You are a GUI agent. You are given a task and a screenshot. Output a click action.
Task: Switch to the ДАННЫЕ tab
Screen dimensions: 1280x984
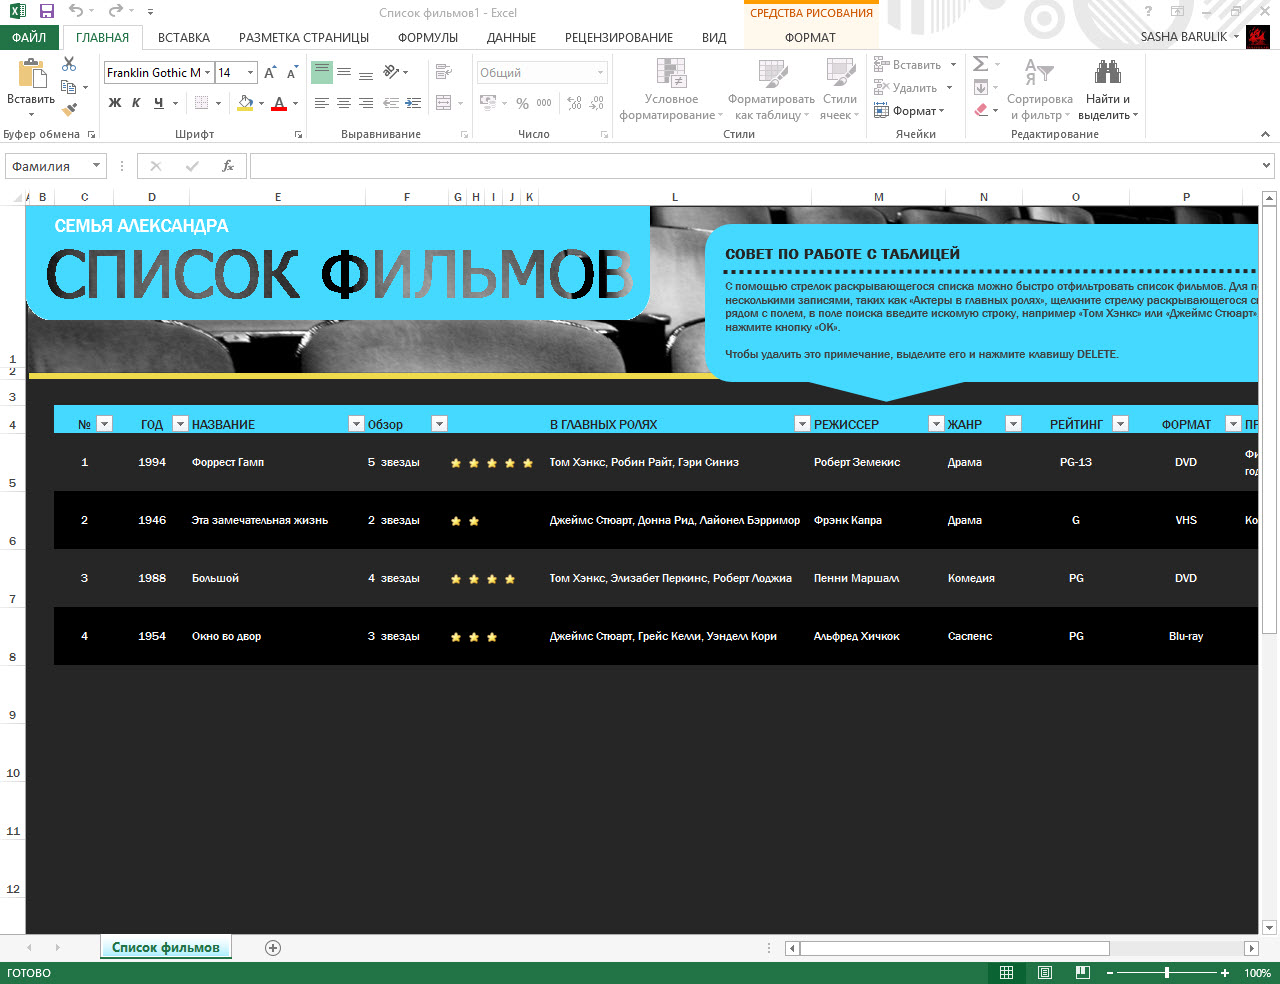coord(512,38)
